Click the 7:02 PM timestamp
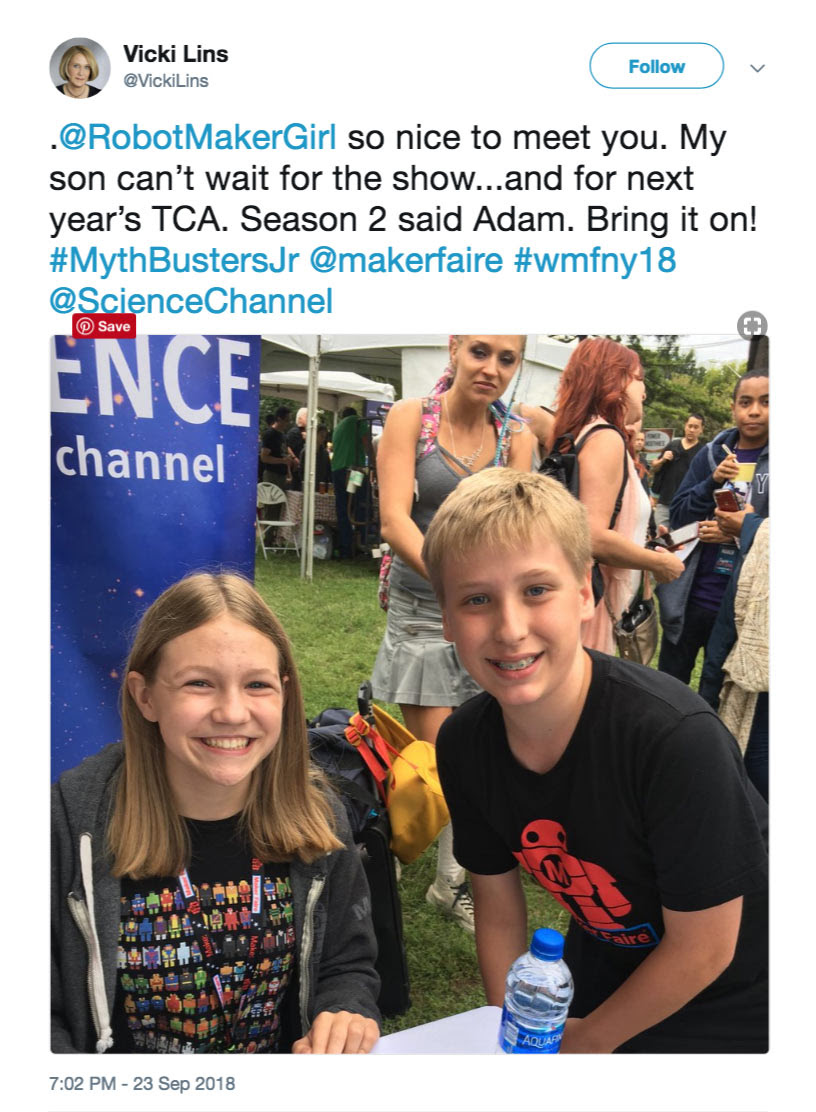This screenshot has height=1112, width=816. click(82, 1084)
